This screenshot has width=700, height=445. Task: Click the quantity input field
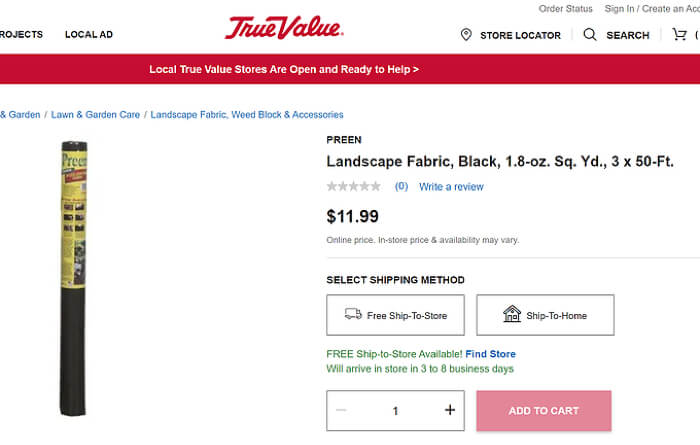pyautogui.click(x=395, y=411)
